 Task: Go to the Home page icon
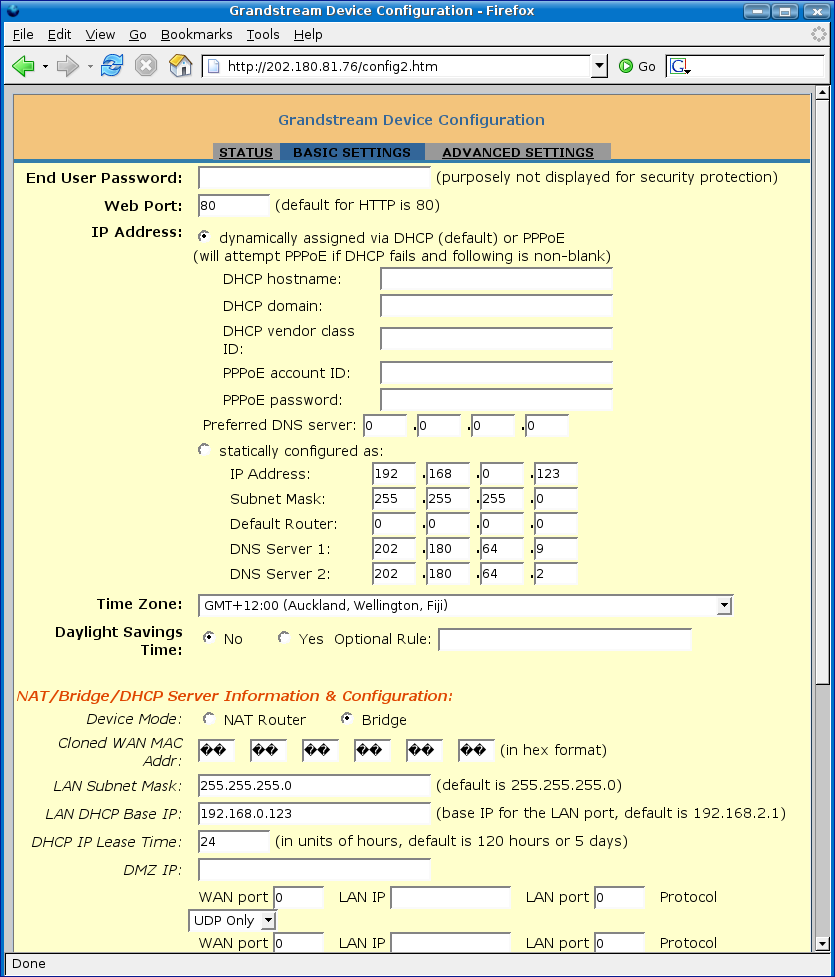[x=181, y=65]
